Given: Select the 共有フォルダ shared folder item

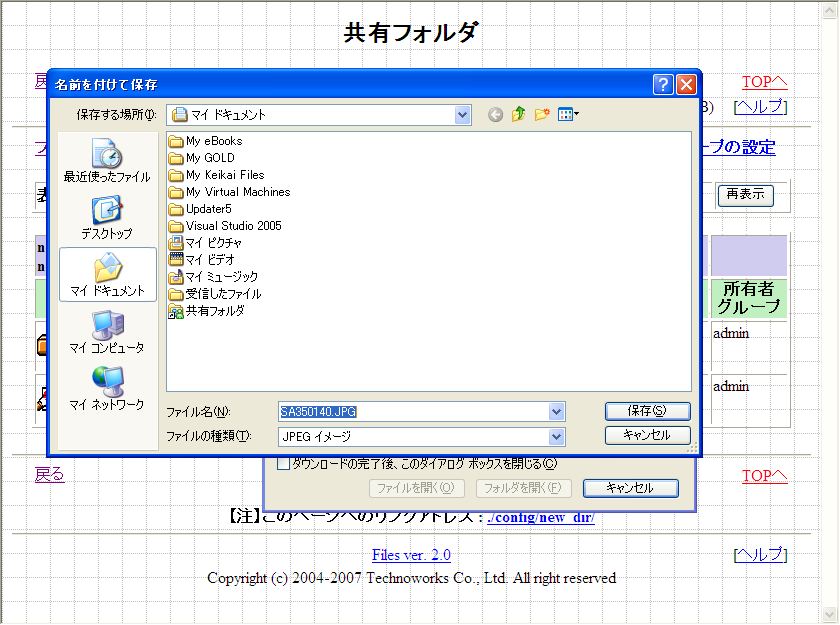Looking at the screenshot, I should coord(214,311).
